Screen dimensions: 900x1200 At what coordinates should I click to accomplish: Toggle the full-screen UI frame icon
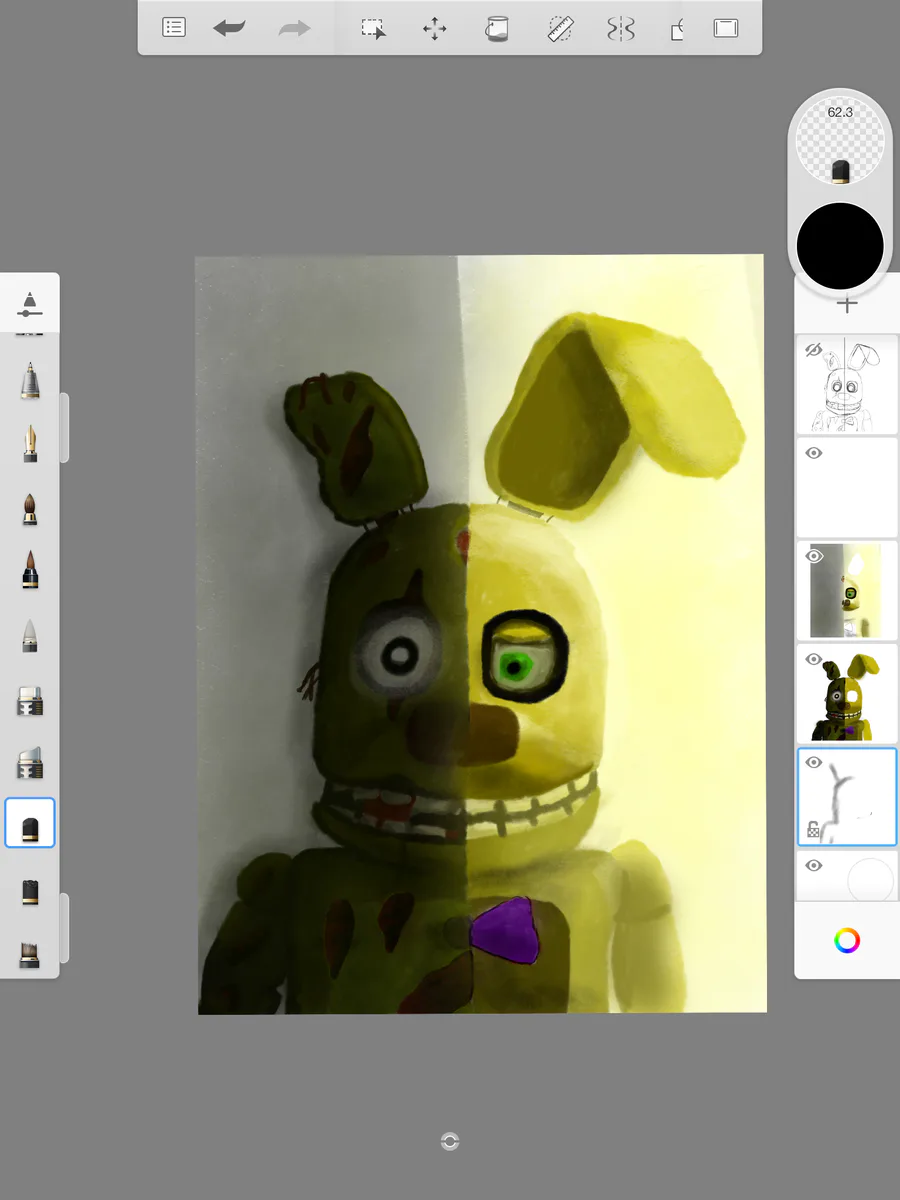tap(725, 29)
